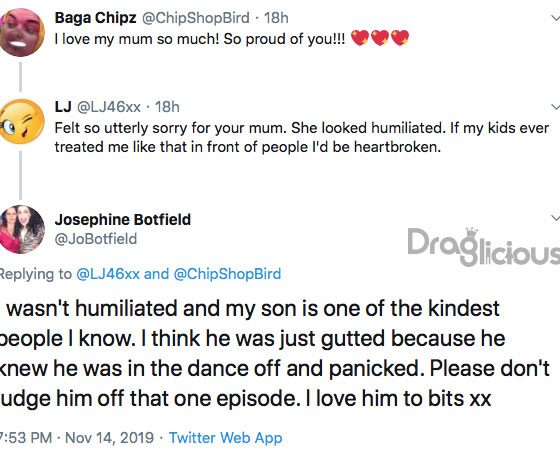Click the 18h timestamp on Baga's tweet
The height and width of the screenshot is (460, 560).
pos(276,18)
